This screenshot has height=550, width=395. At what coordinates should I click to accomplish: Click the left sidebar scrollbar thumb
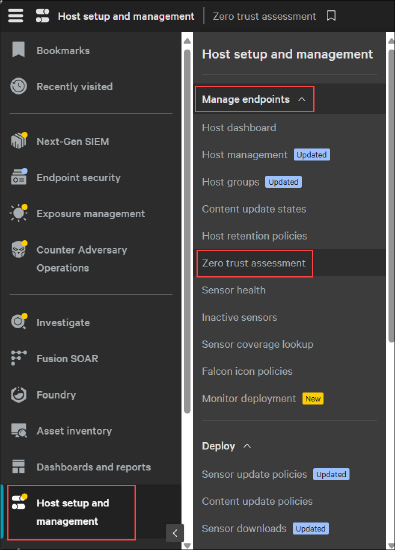[187, 232]
